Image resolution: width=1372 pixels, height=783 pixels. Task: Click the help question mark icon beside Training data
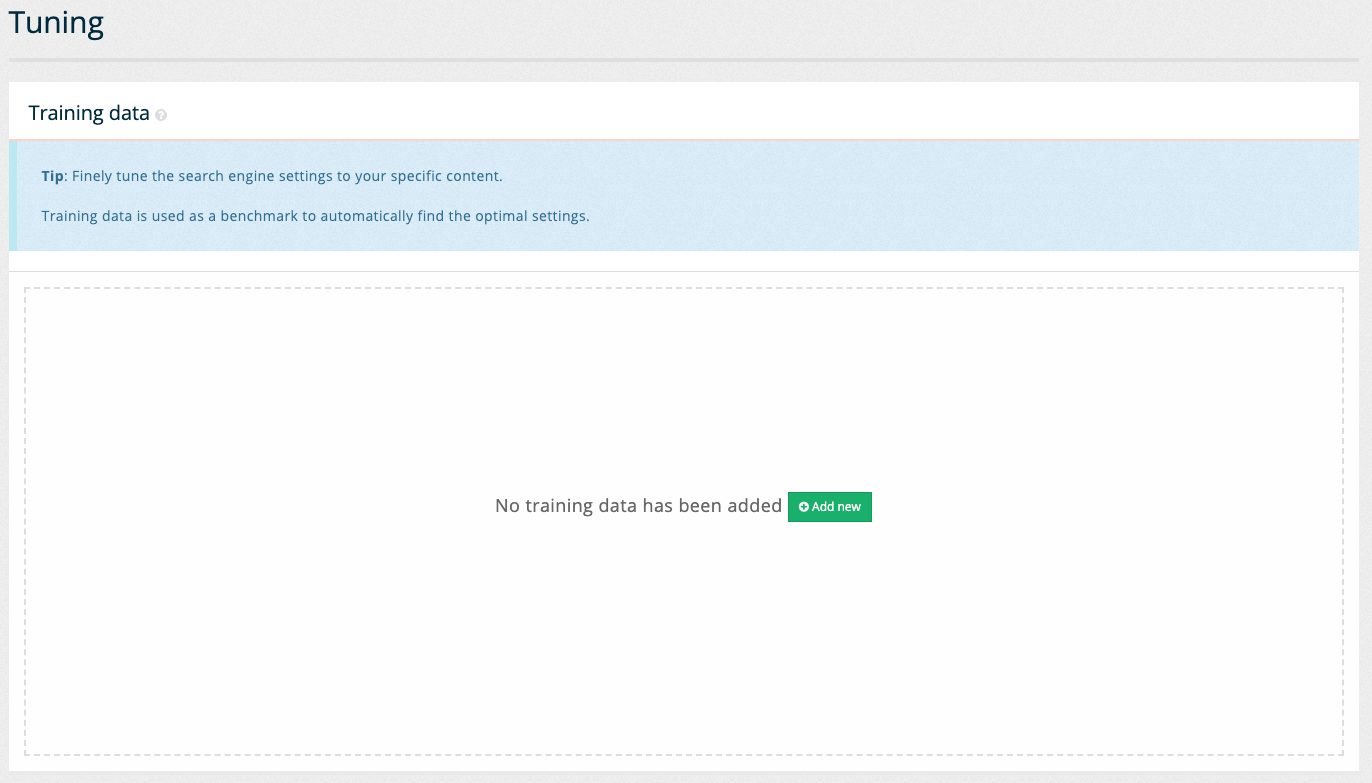161,115
